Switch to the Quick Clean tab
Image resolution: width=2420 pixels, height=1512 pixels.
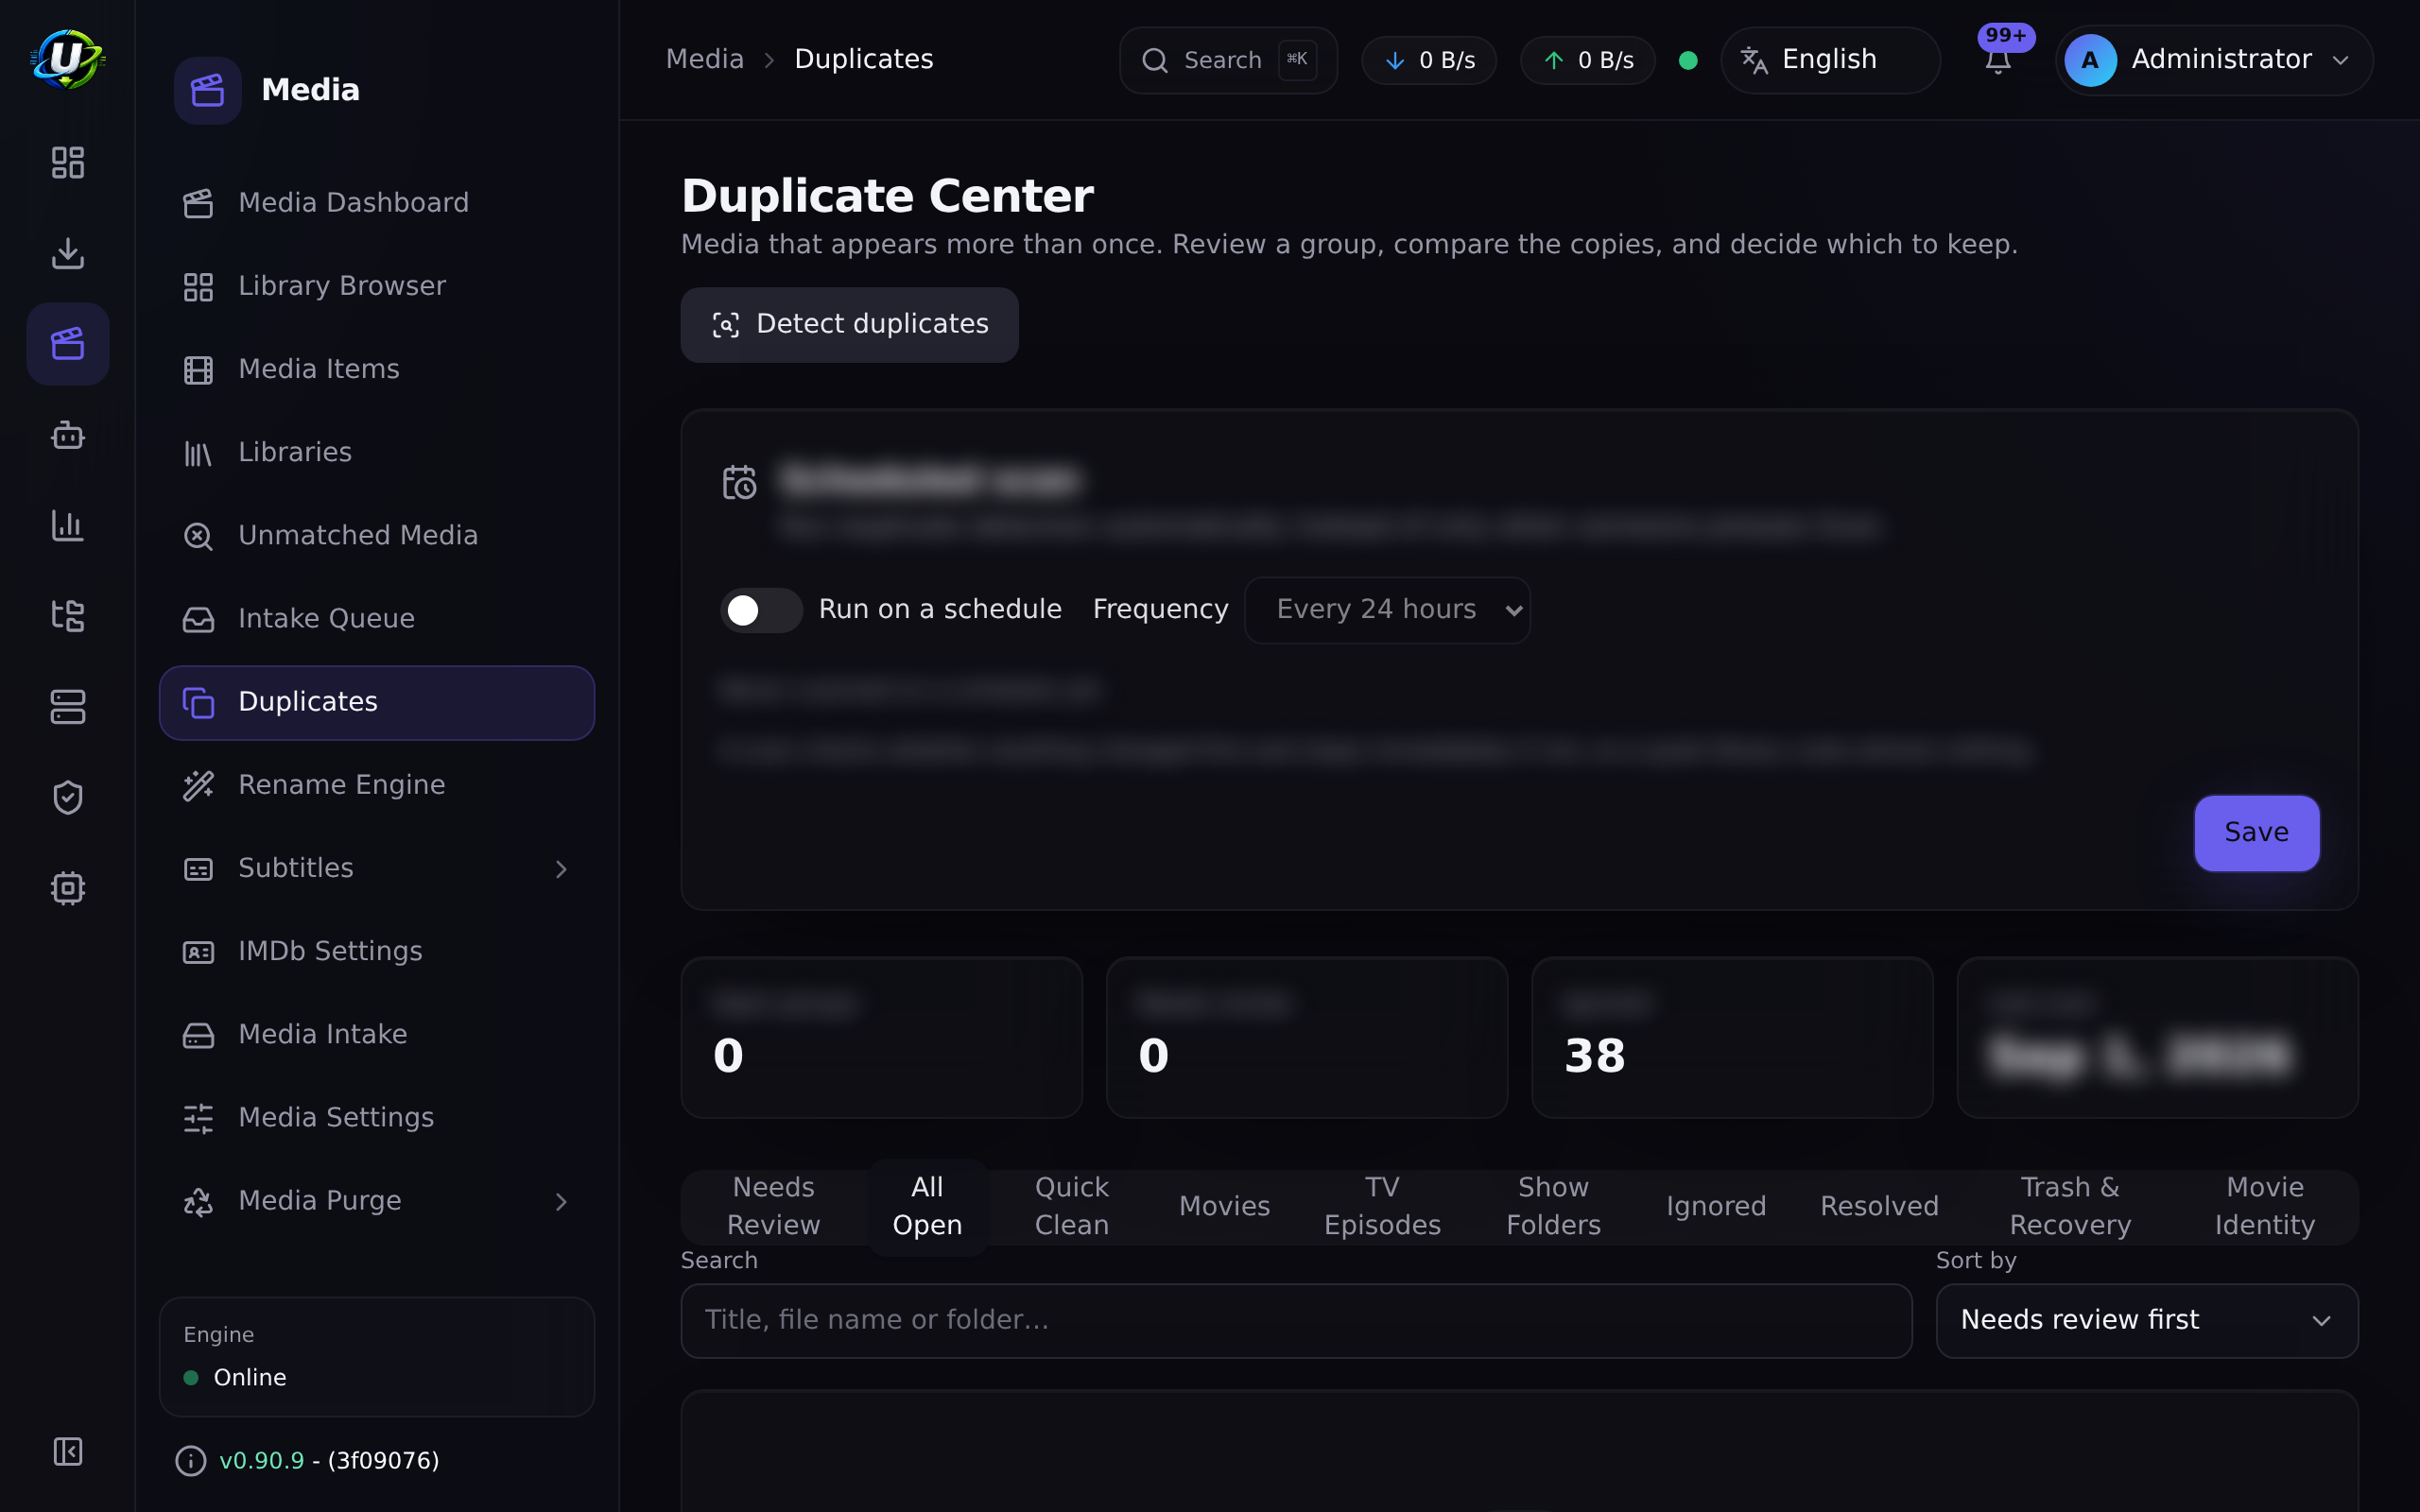1071,1206
